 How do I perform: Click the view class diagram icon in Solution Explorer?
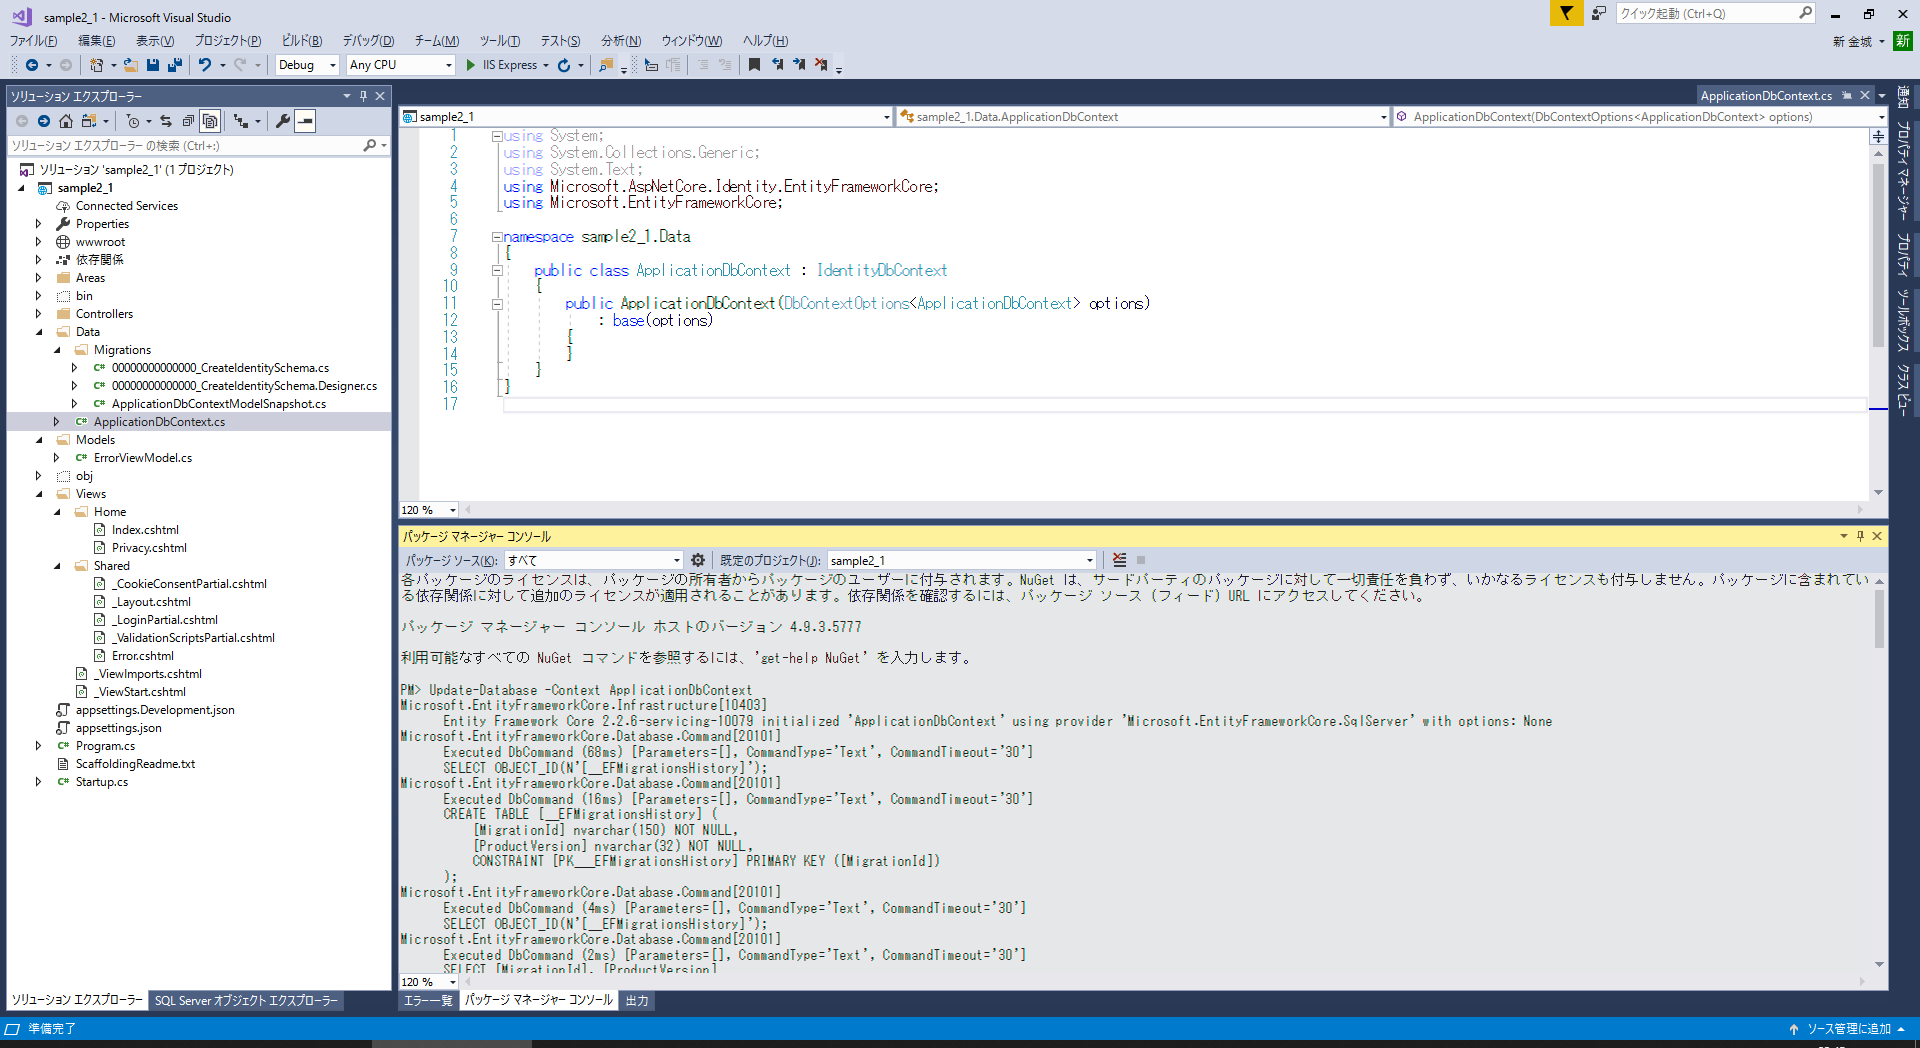tap(241, 121)
